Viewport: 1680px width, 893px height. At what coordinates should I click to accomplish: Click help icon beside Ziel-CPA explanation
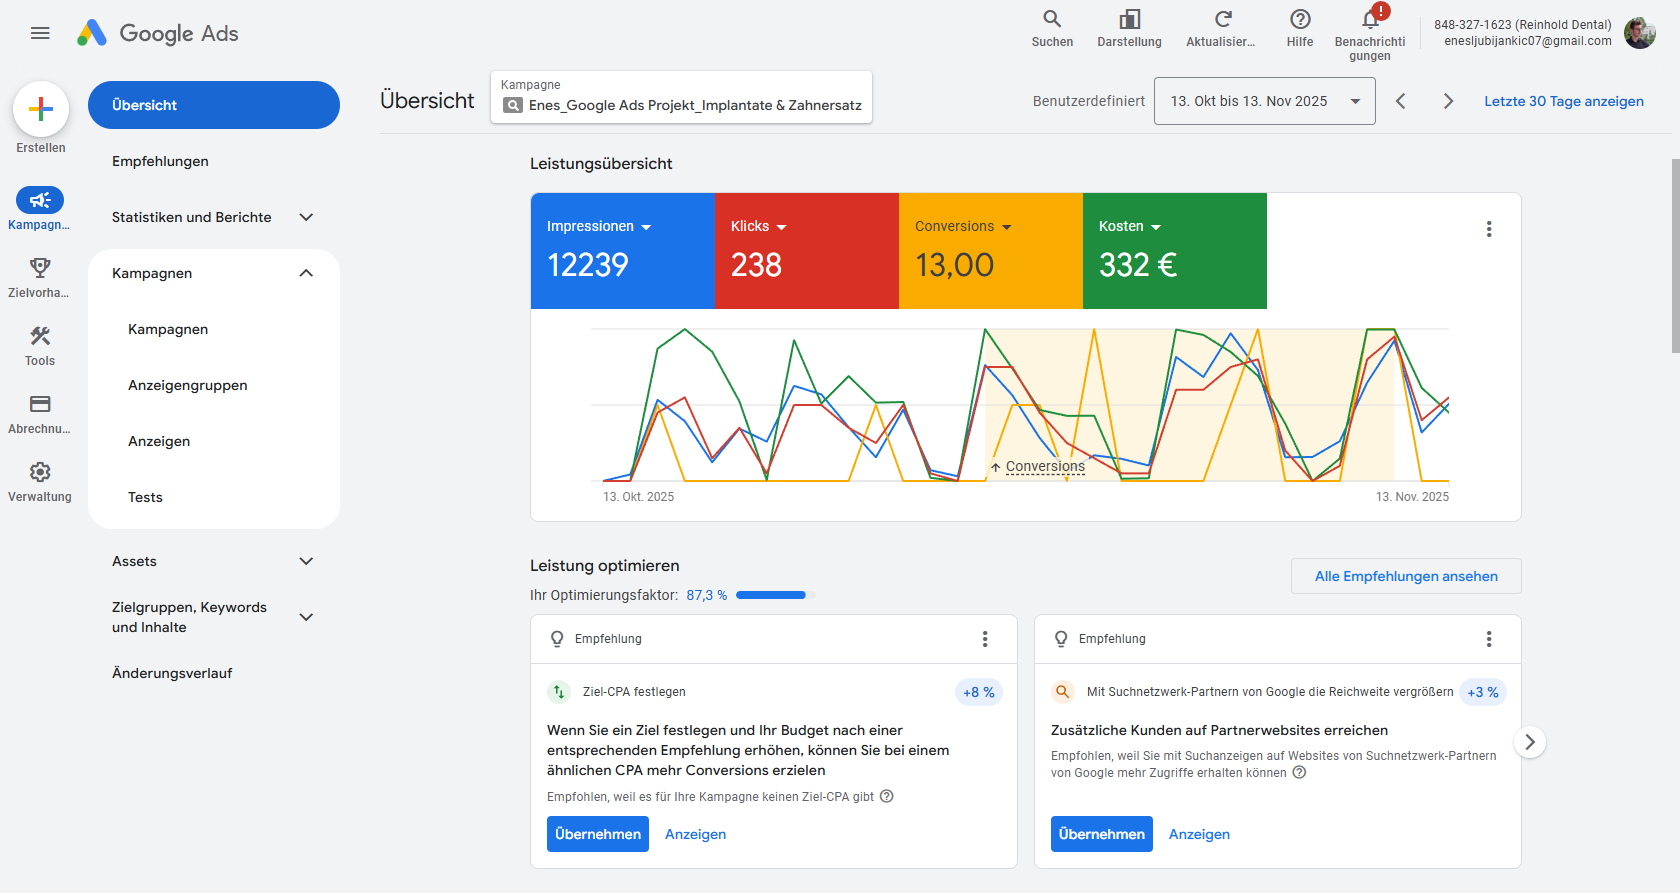886,797
